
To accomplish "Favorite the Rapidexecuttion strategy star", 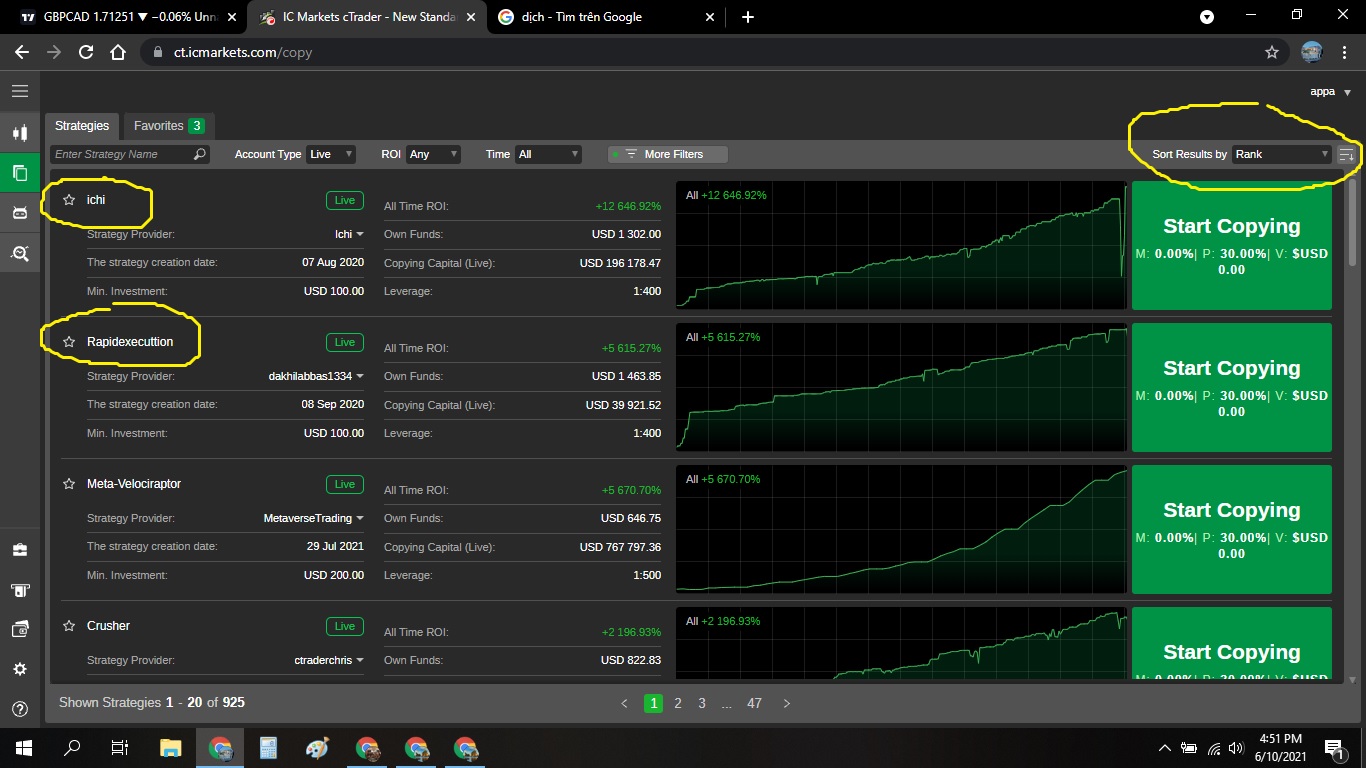I will [69, 342].
